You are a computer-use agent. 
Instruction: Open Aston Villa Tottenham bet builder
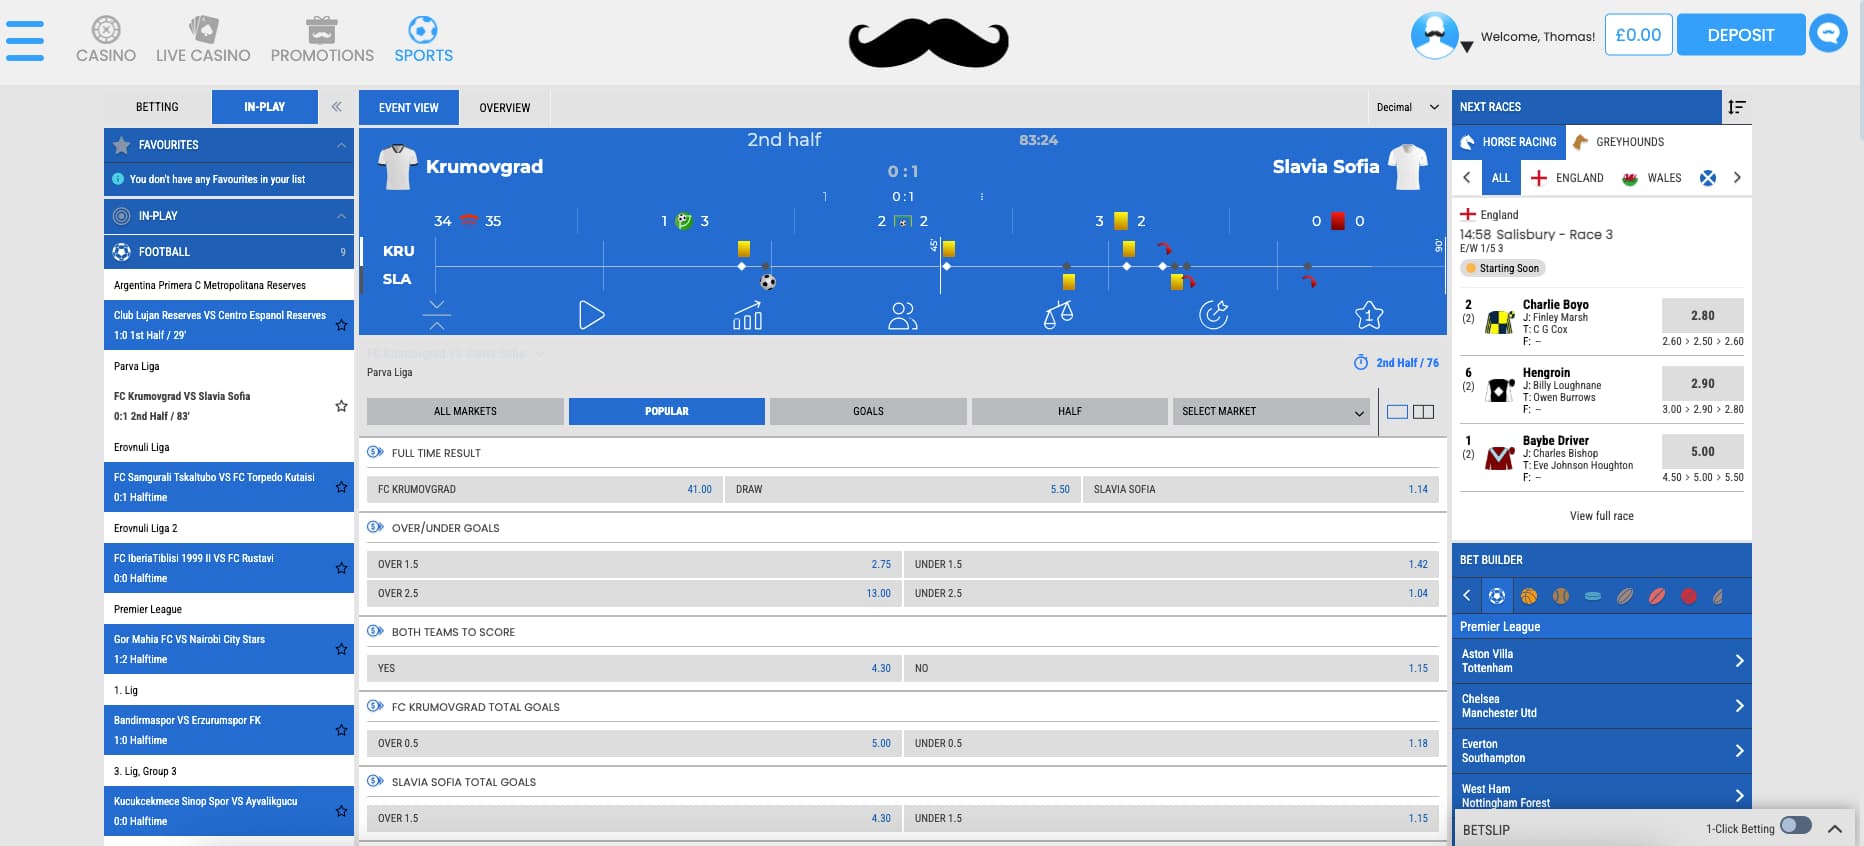click(1601, 661)
